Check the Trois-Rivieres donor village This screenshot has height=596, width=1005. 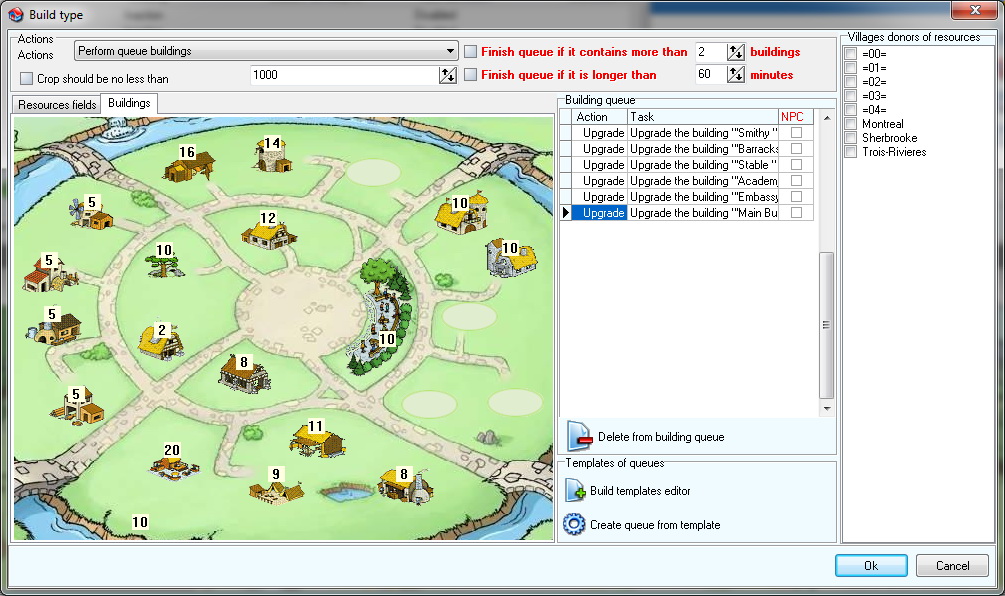(x=851, y=152)
